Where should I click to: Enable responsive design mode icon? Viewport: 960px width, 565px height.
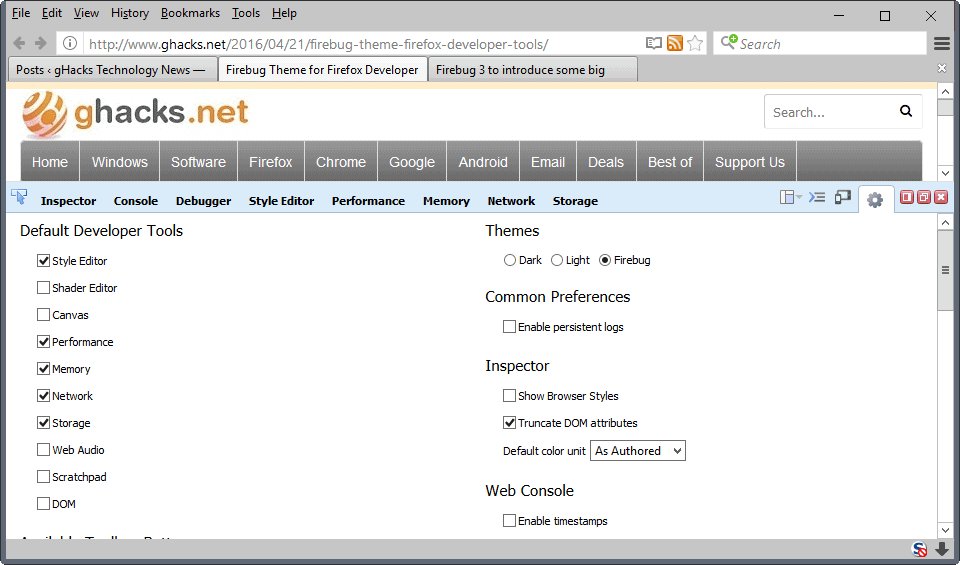[843, 198]
